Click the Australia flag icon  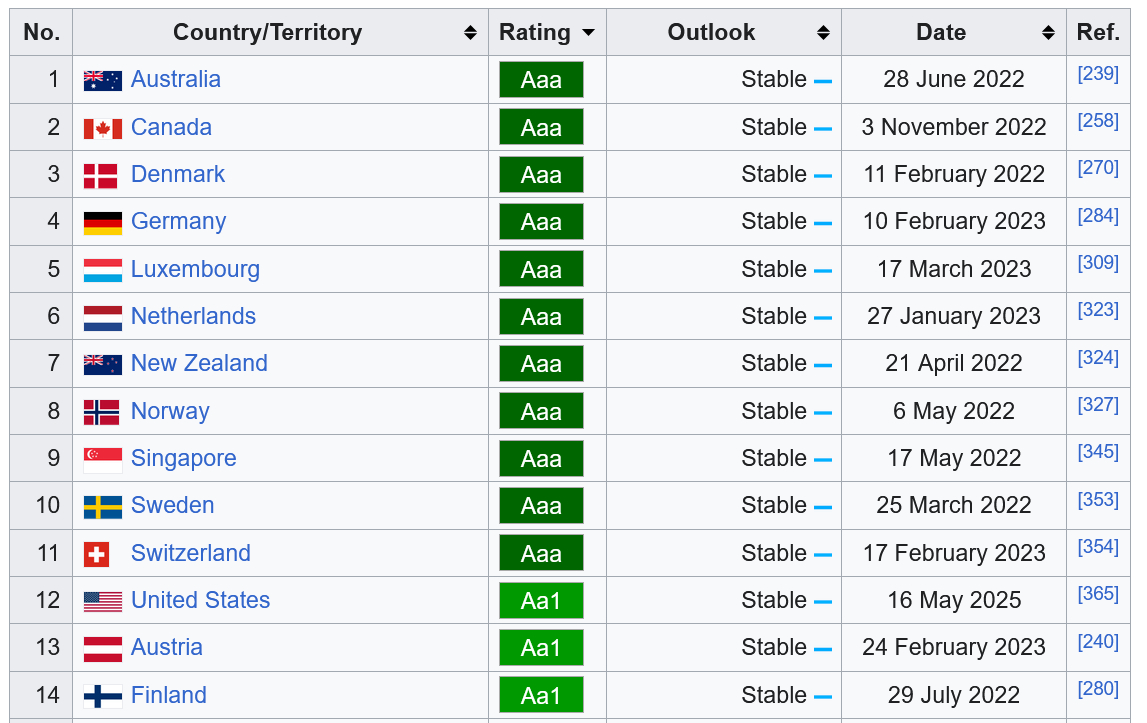[x=102, y=80]
